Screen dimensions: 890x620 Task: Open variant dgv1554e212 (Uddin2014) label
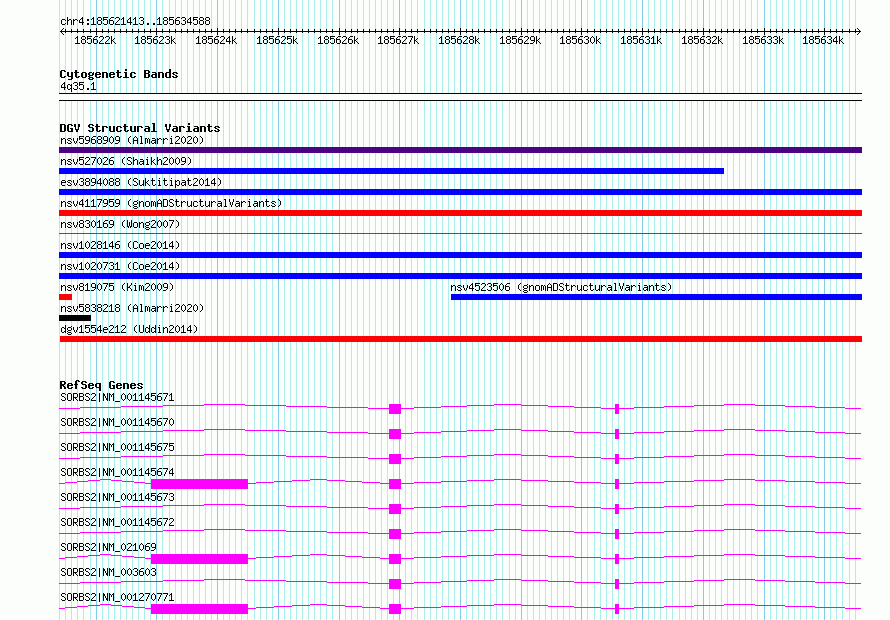[x=129, y=329]
